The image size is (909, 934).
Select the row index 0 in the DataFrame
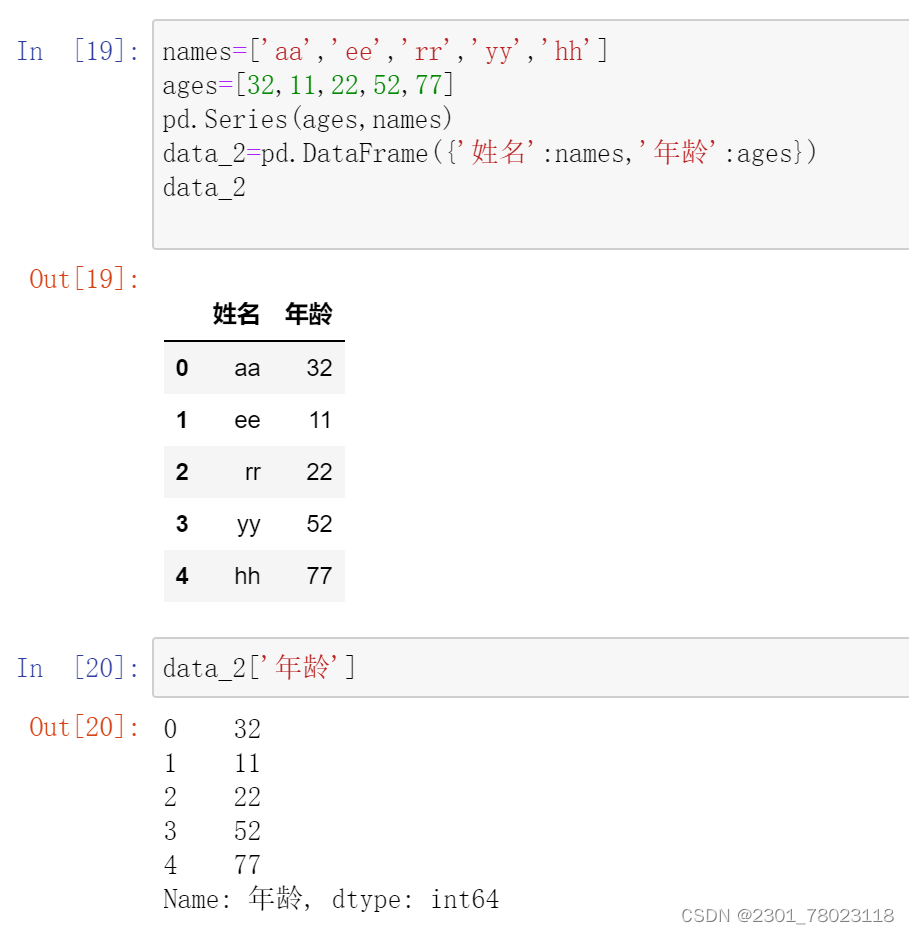coord(182,368)
